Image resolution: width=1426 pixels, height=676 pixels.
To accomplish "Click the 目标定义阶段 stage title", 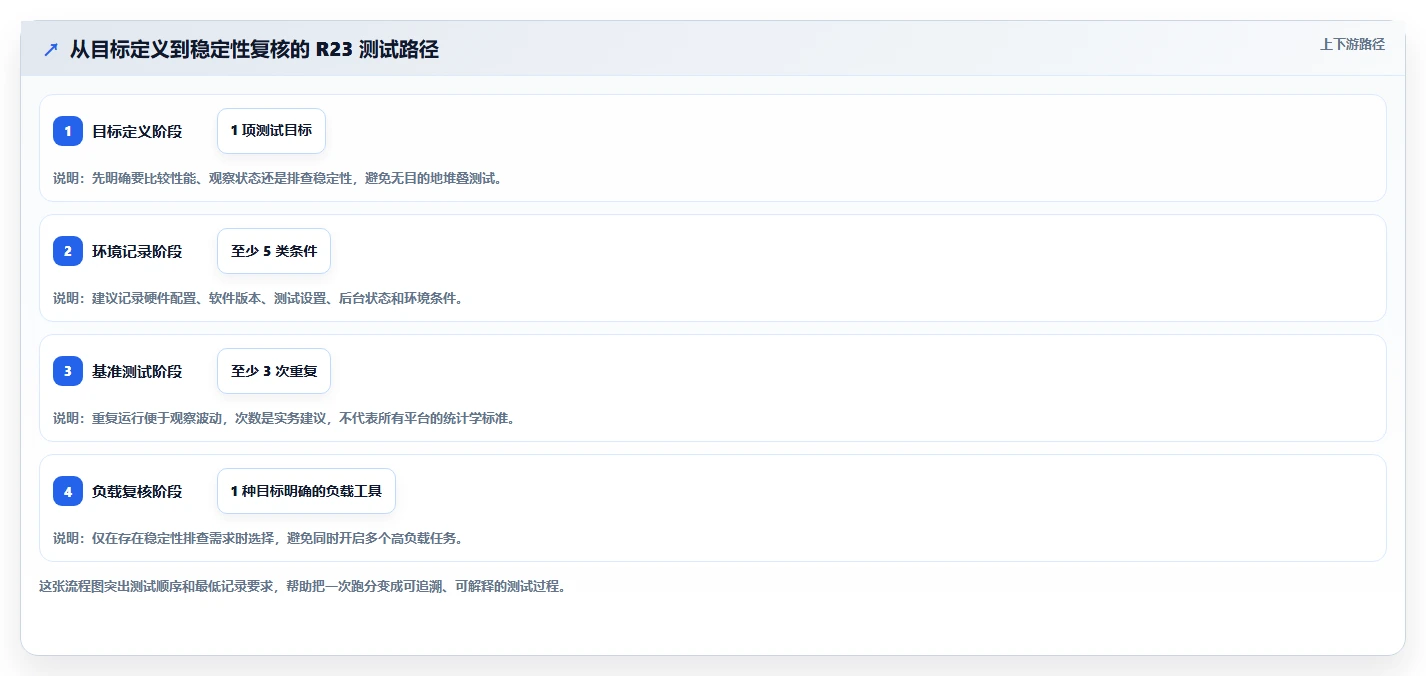I will [137, 131].
